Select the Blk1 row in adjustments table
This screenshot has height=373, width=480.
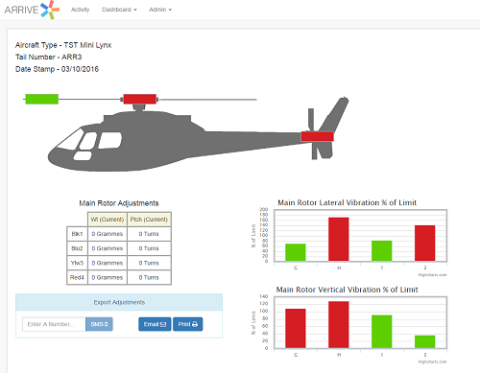119,234
